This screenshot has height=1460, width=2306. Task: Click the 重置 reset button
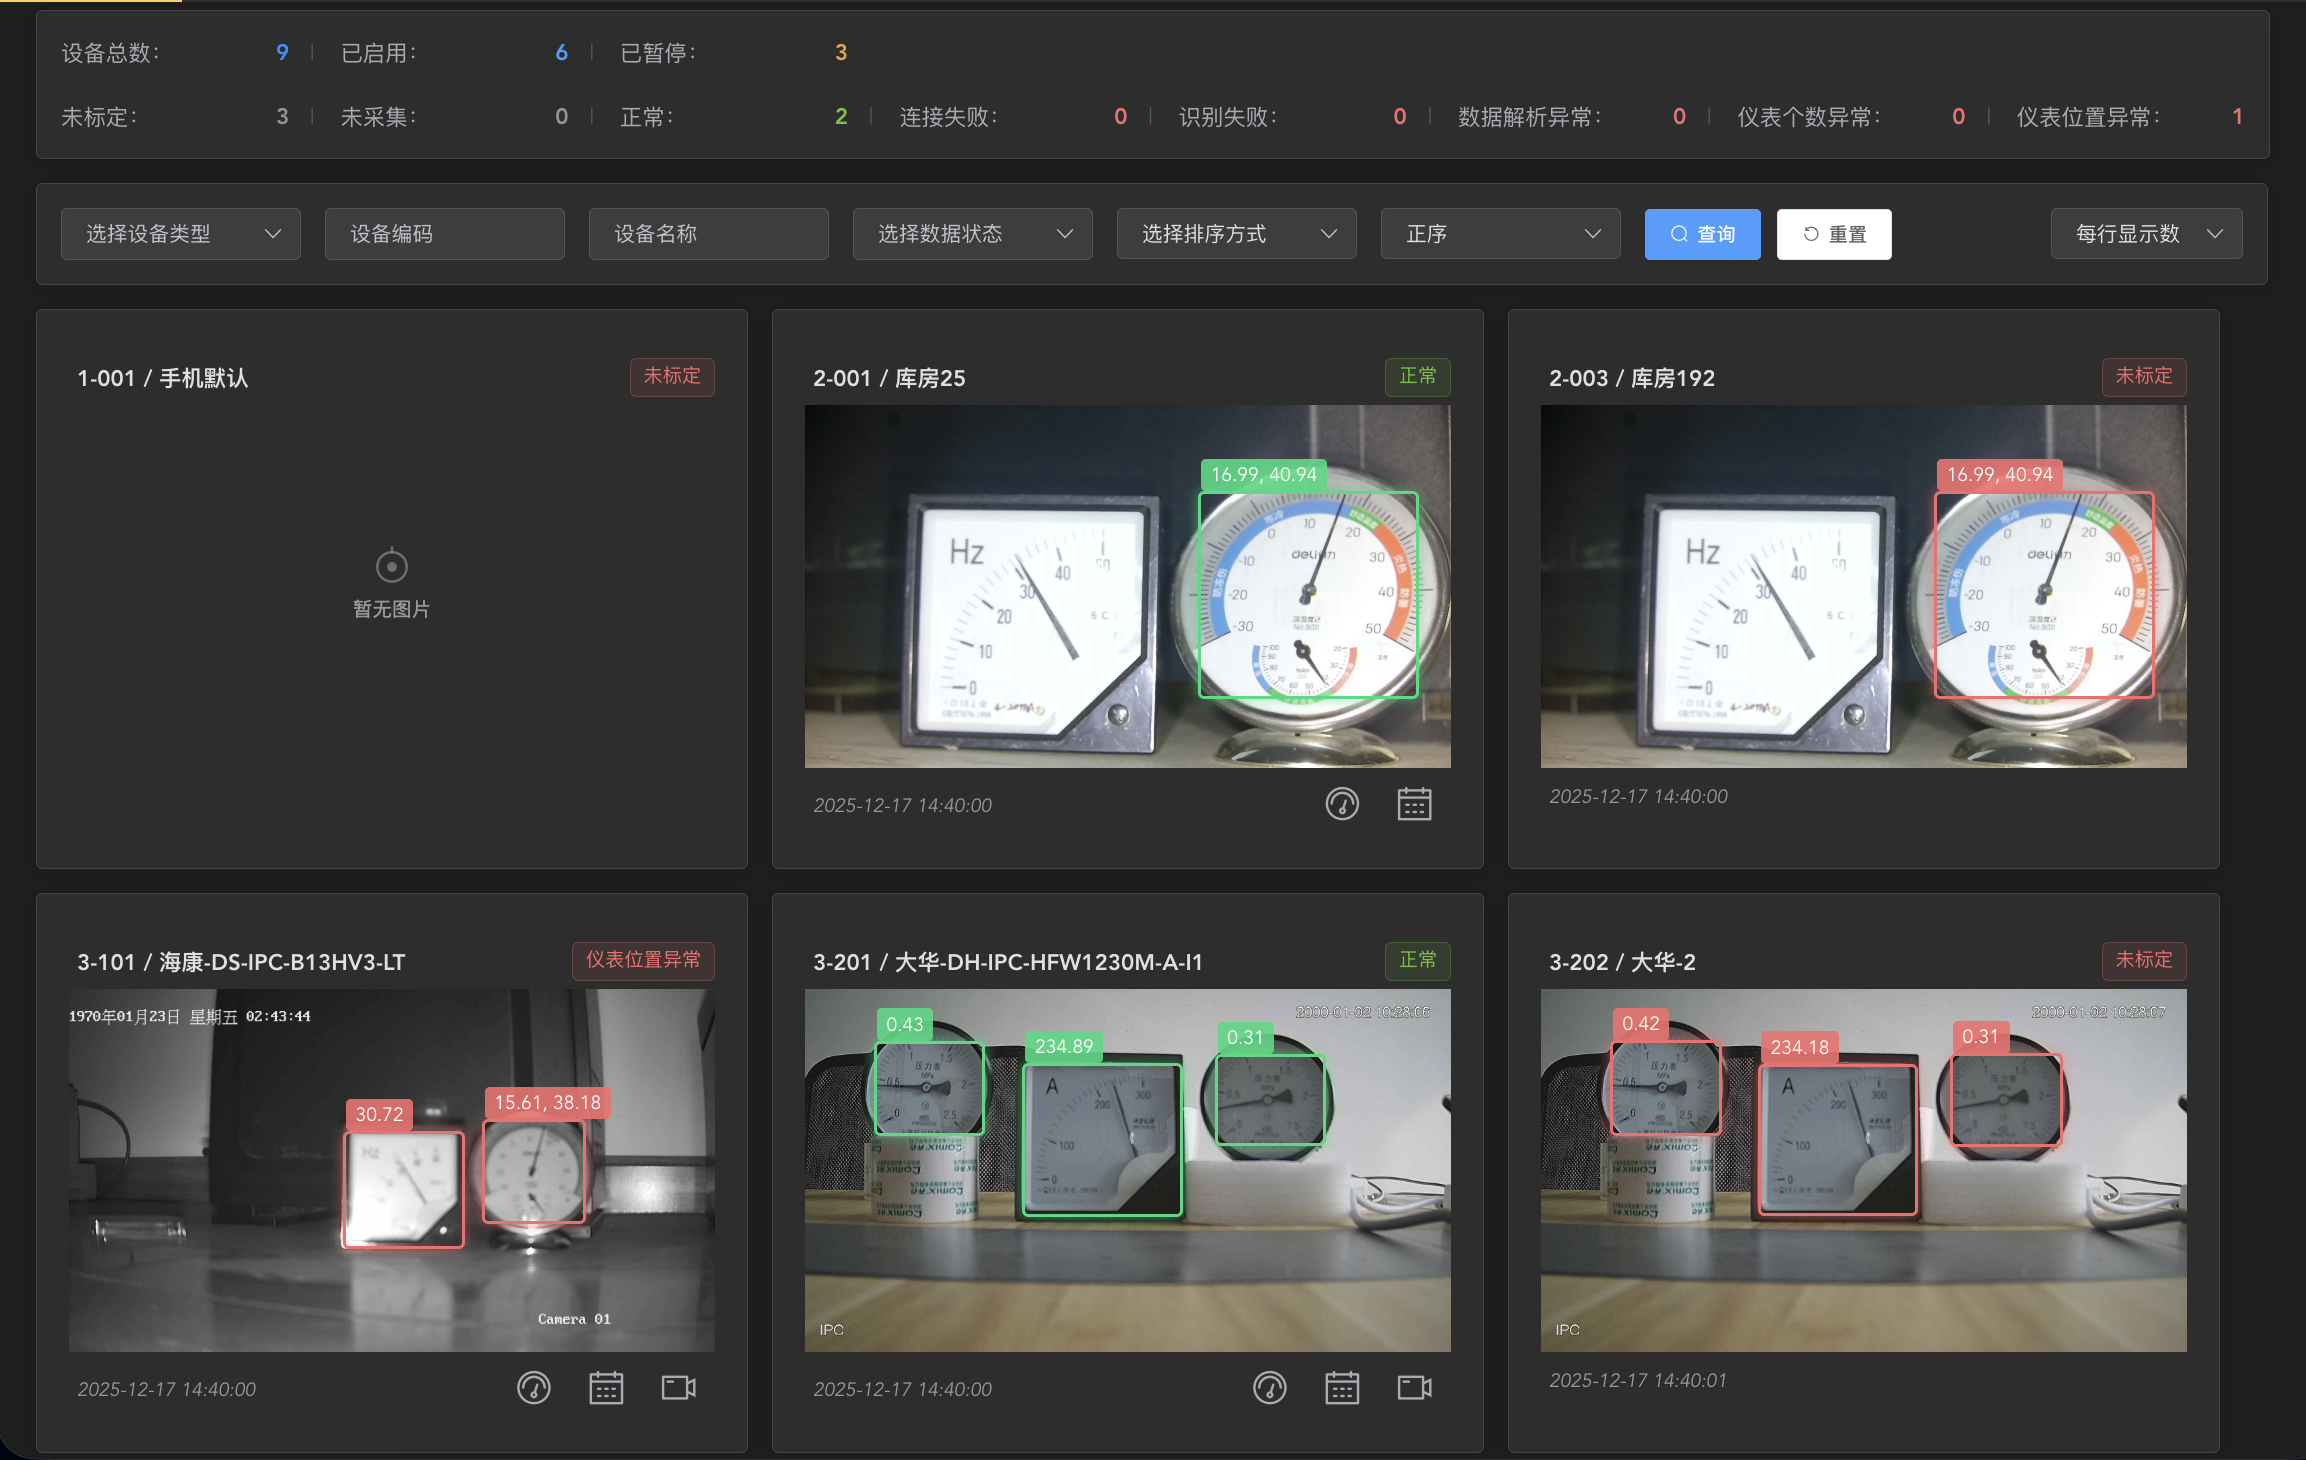pos(1834,234)
